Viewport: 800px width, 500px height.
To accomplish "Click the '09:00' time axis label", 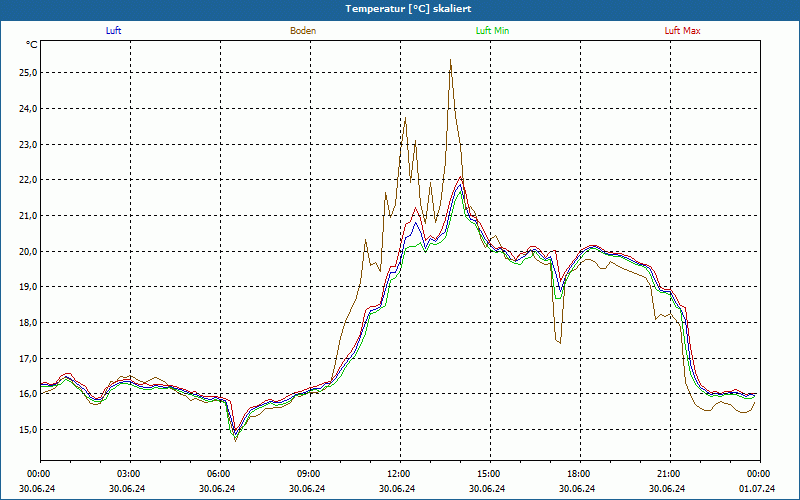I will pos(310,474).
